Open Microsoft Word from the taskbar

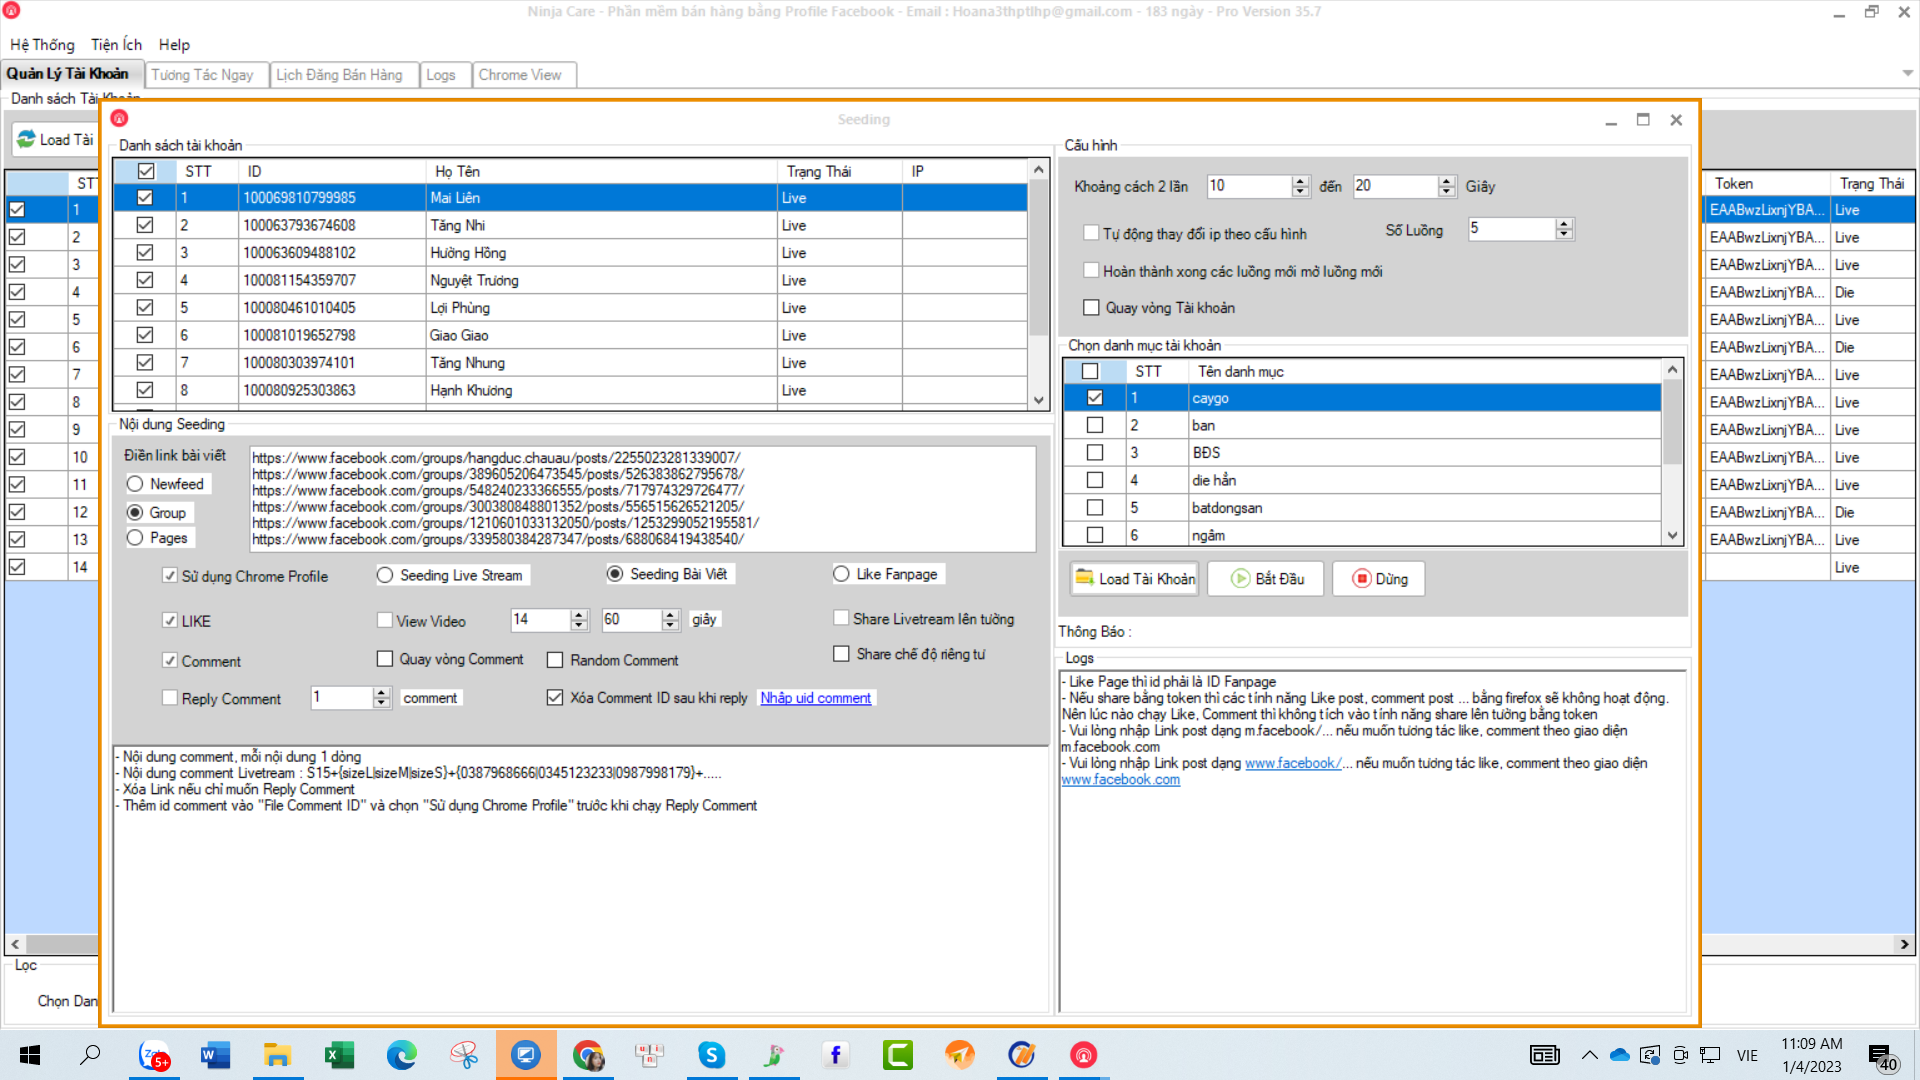click(x=215, y=1055)
